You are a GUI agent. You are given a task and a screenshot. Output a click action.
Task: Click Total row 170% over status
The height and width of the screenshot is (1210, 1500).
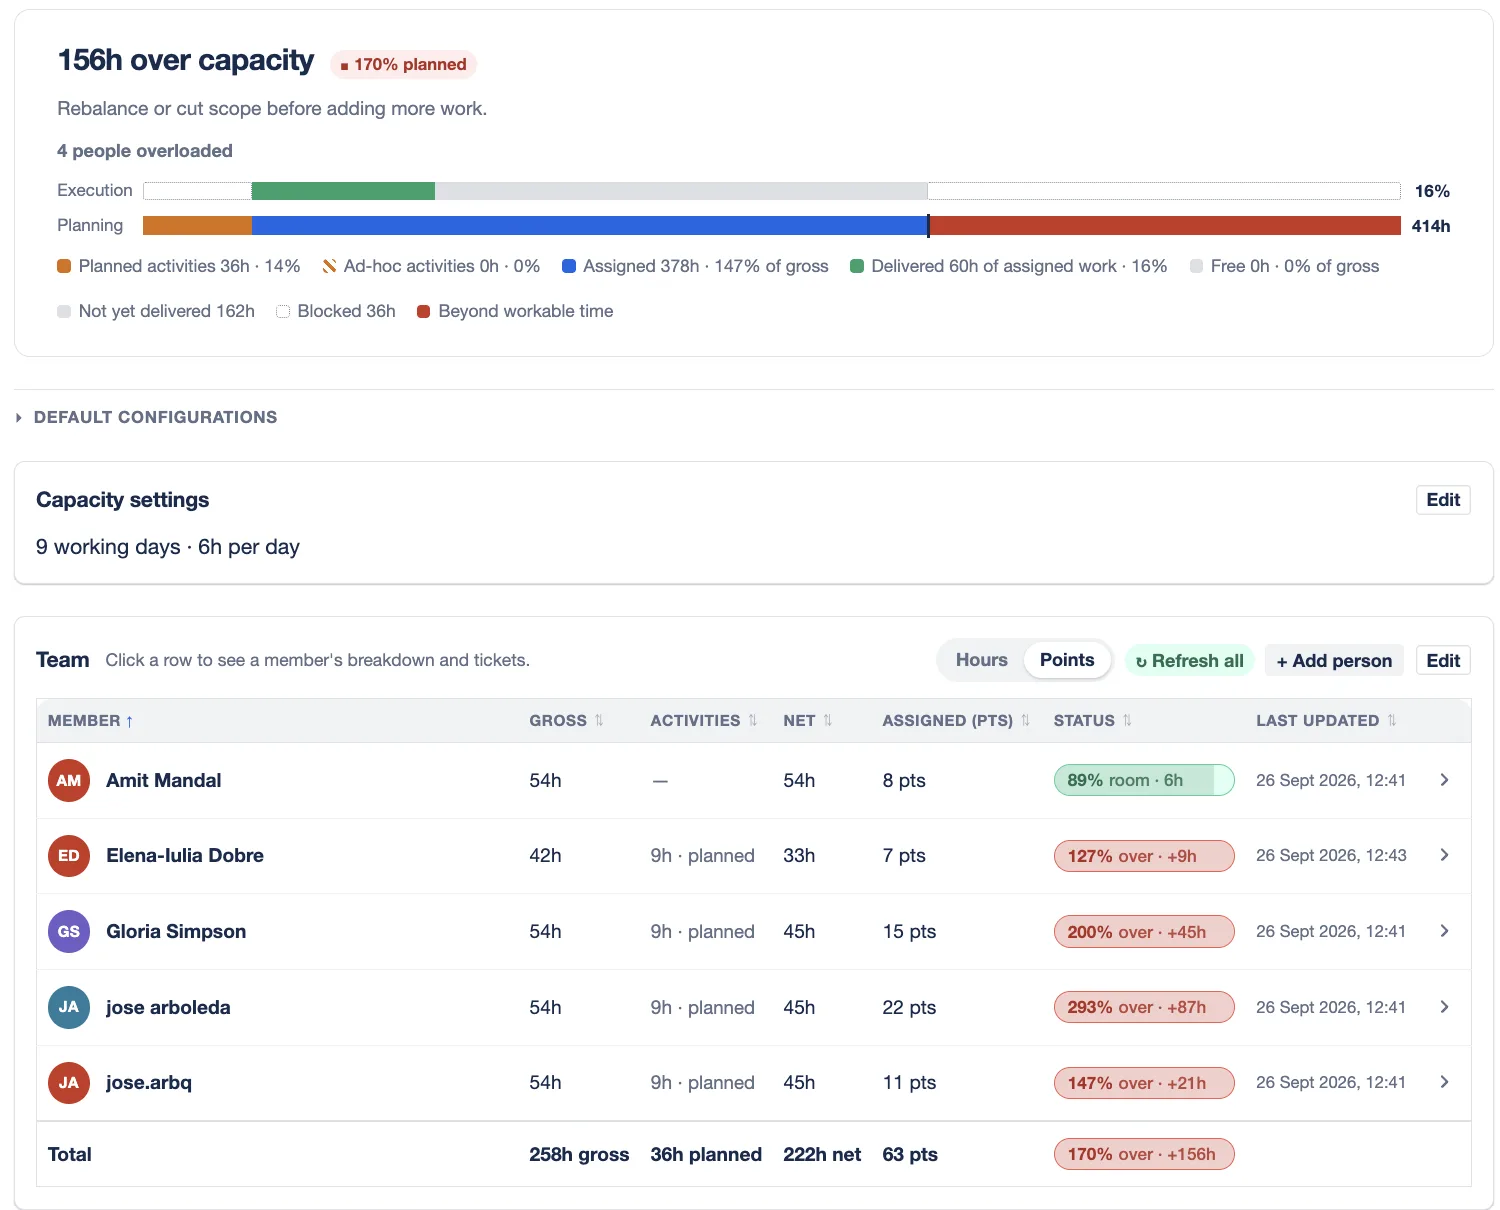pyautogui.click(x=1144, y=1154)
